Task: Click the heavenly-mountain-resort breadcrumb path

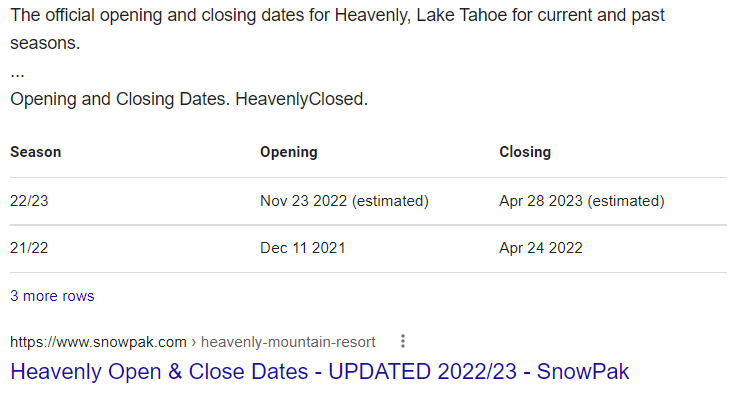Action: tap(288, 342)
